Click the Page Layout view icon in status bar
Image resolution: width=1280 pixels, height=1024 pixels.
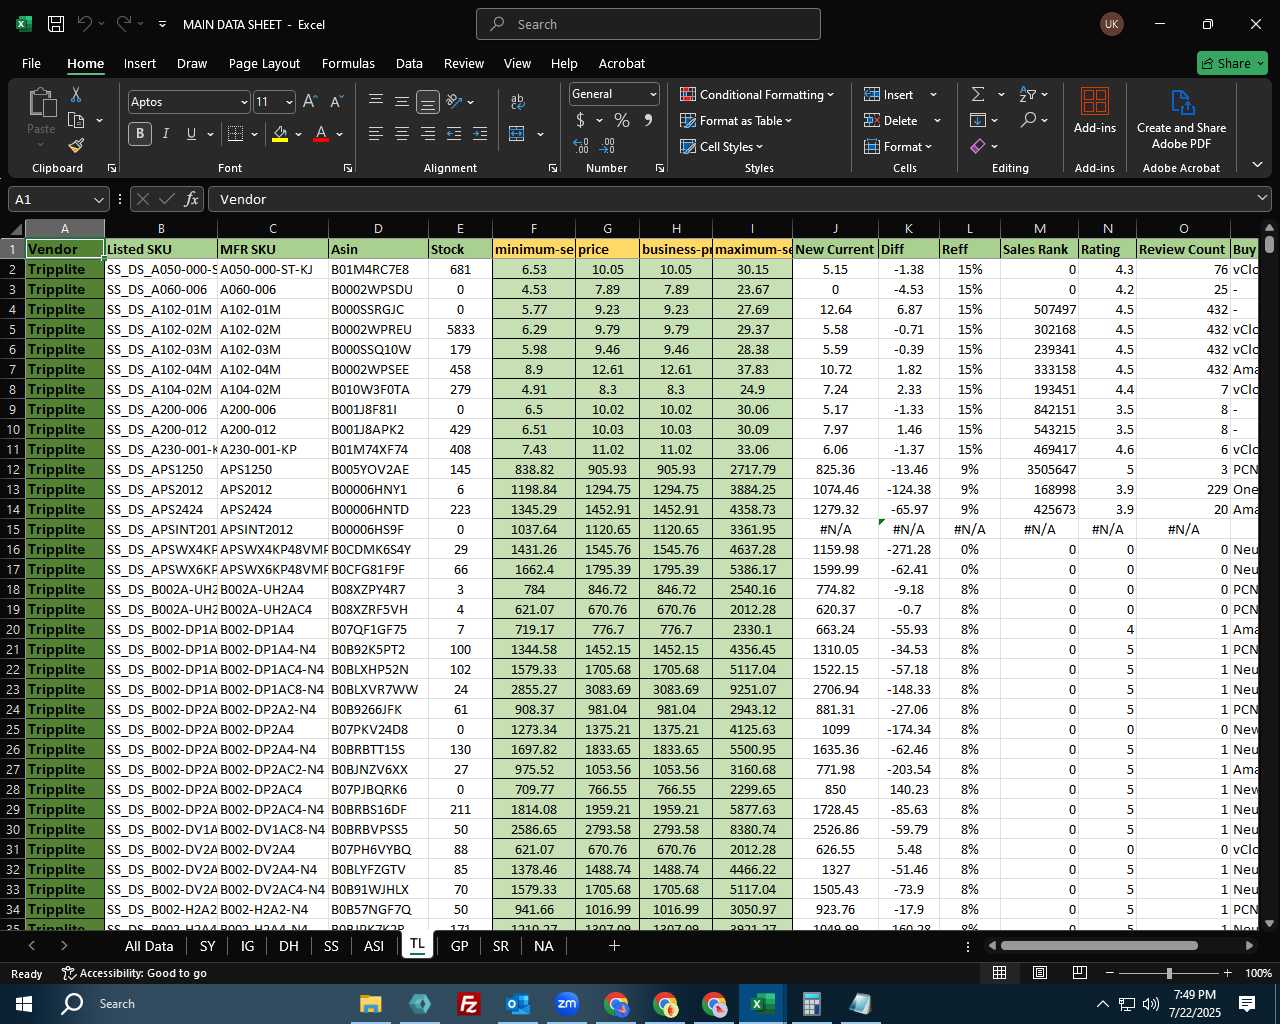1040,973
